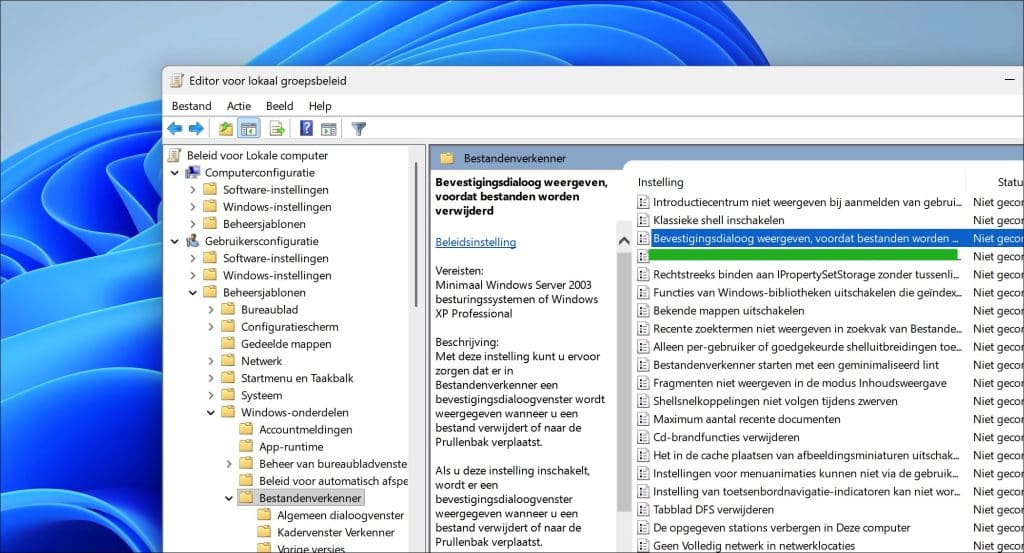
Task: Collapse the Bestandenverkenner tree node
Action: point(229,498)
